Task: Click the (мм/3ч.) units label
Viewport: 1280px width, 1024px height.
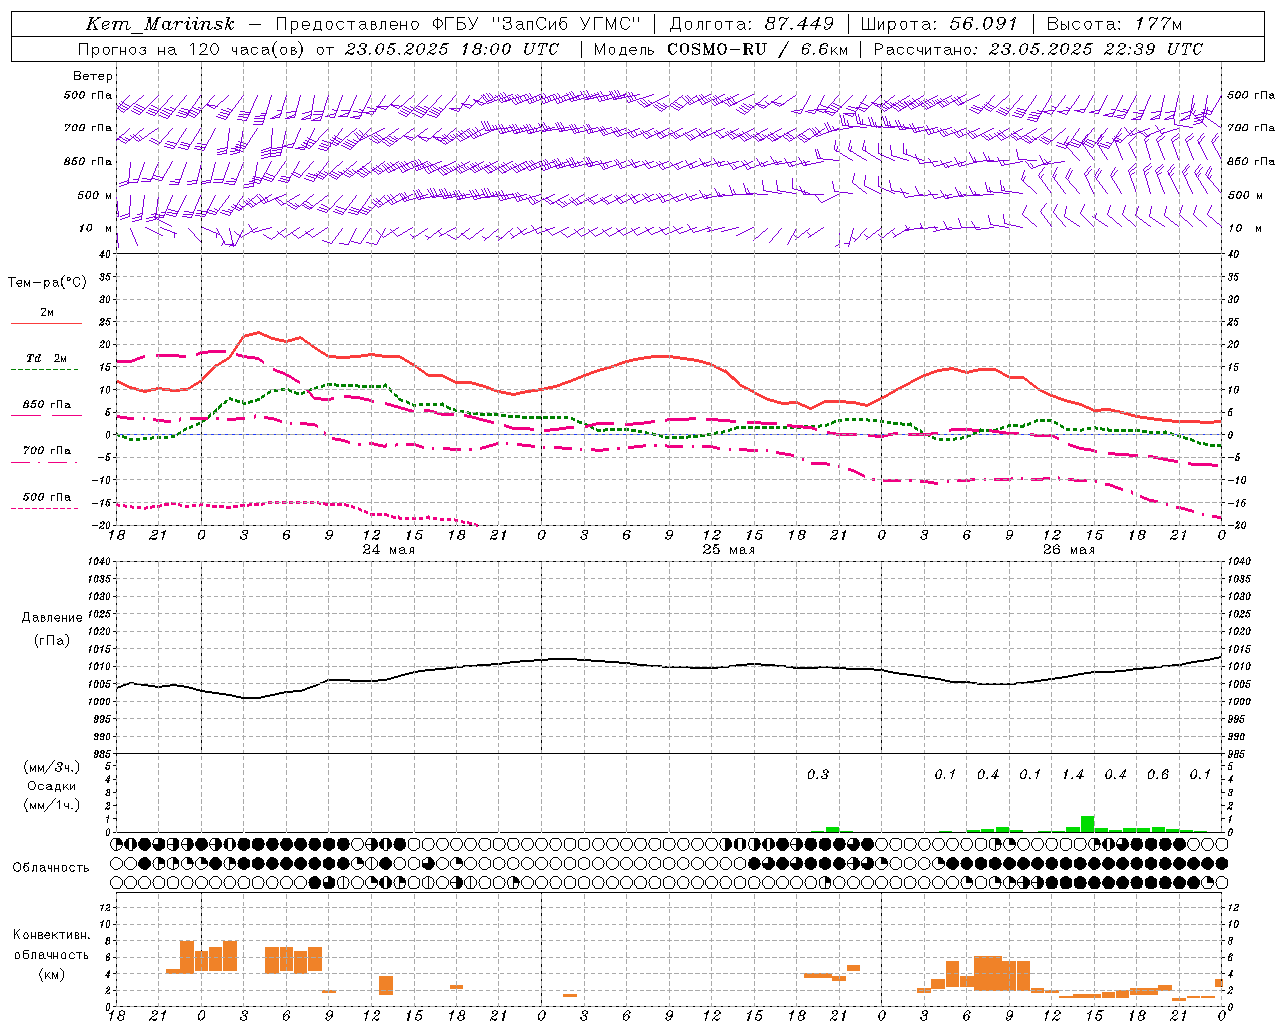Action: coord(51,767)
